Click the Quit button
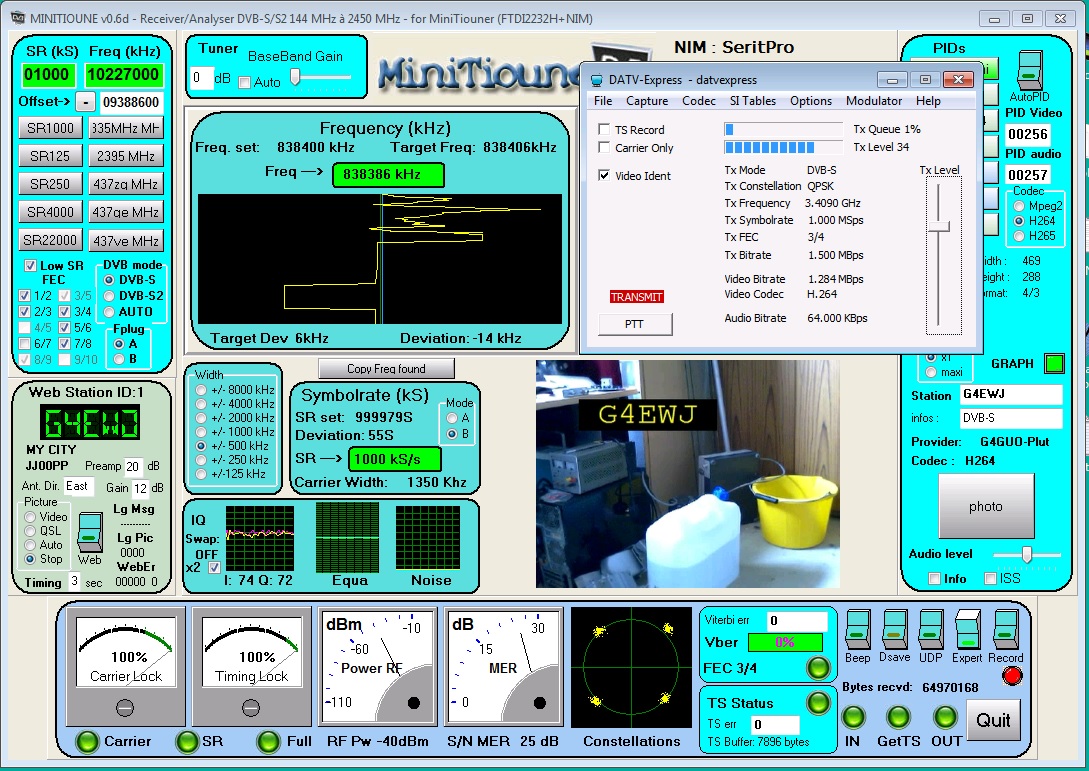The image size is (1089, 771). [x=993, y=720]
